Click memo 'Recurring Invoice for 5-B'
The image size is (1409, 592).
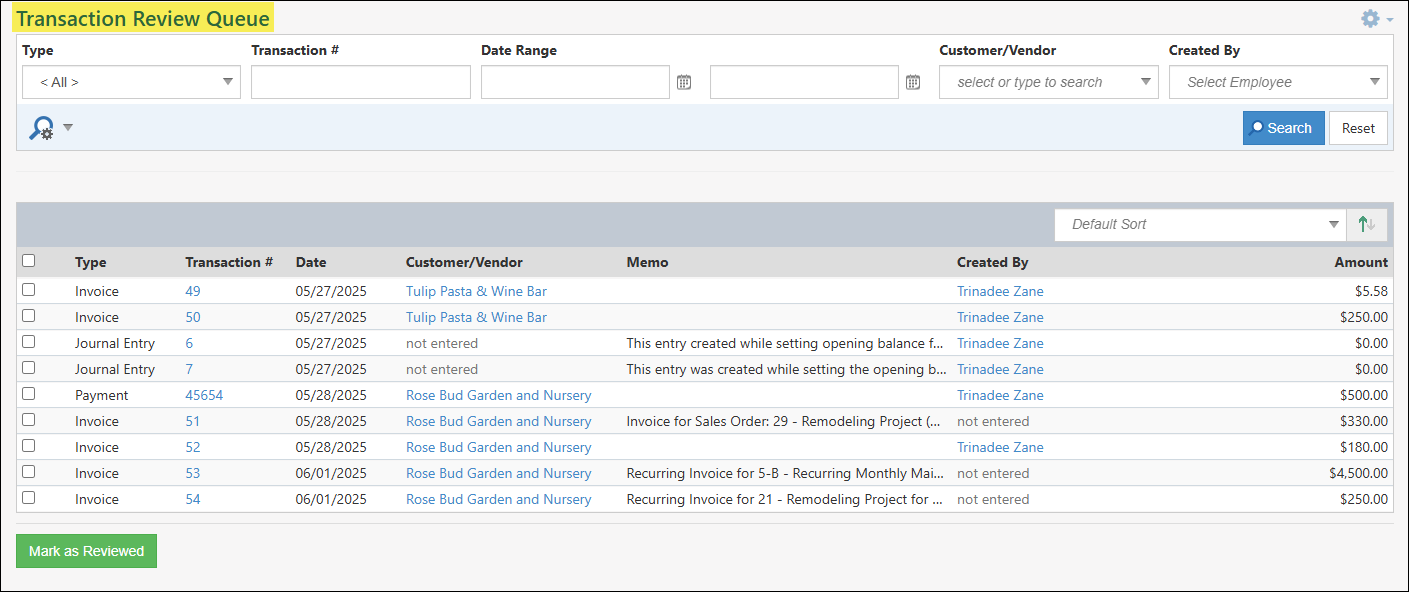pyautogui.click(x=785, y=473)
